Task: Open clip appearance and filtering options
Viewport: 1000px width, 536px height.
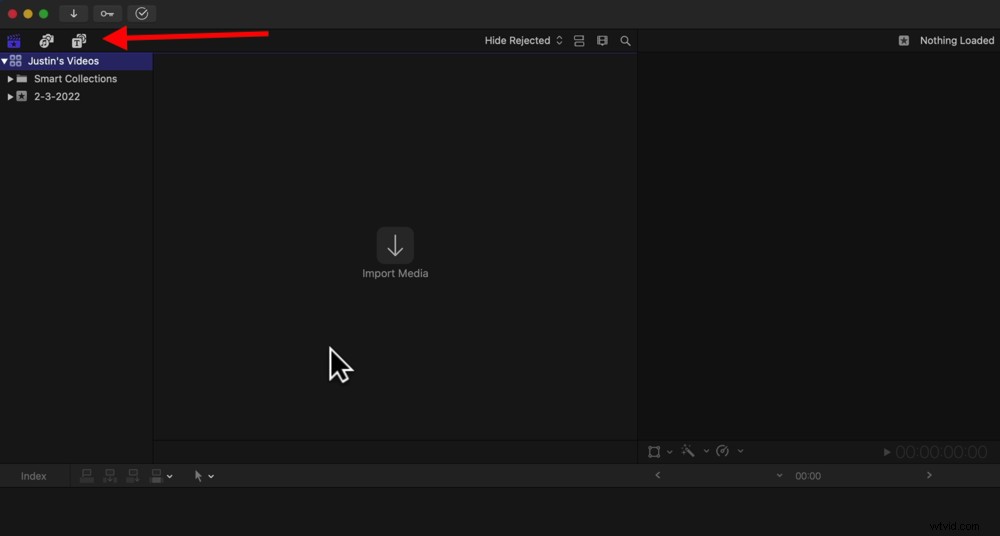Action: (602, 41)
